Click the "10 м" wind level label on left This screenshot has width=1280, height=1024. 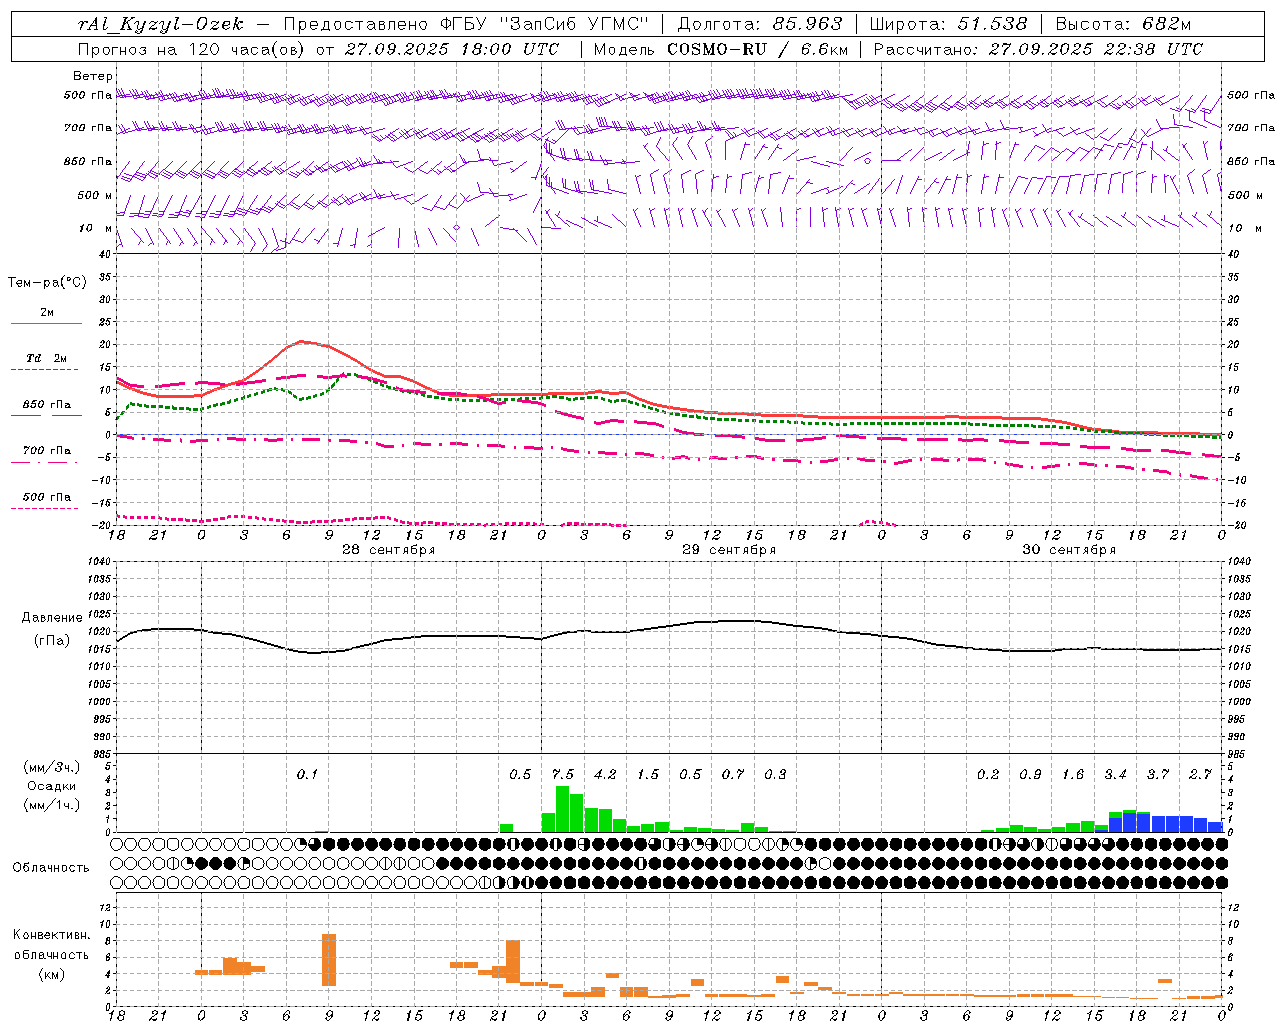pos(95,228)
